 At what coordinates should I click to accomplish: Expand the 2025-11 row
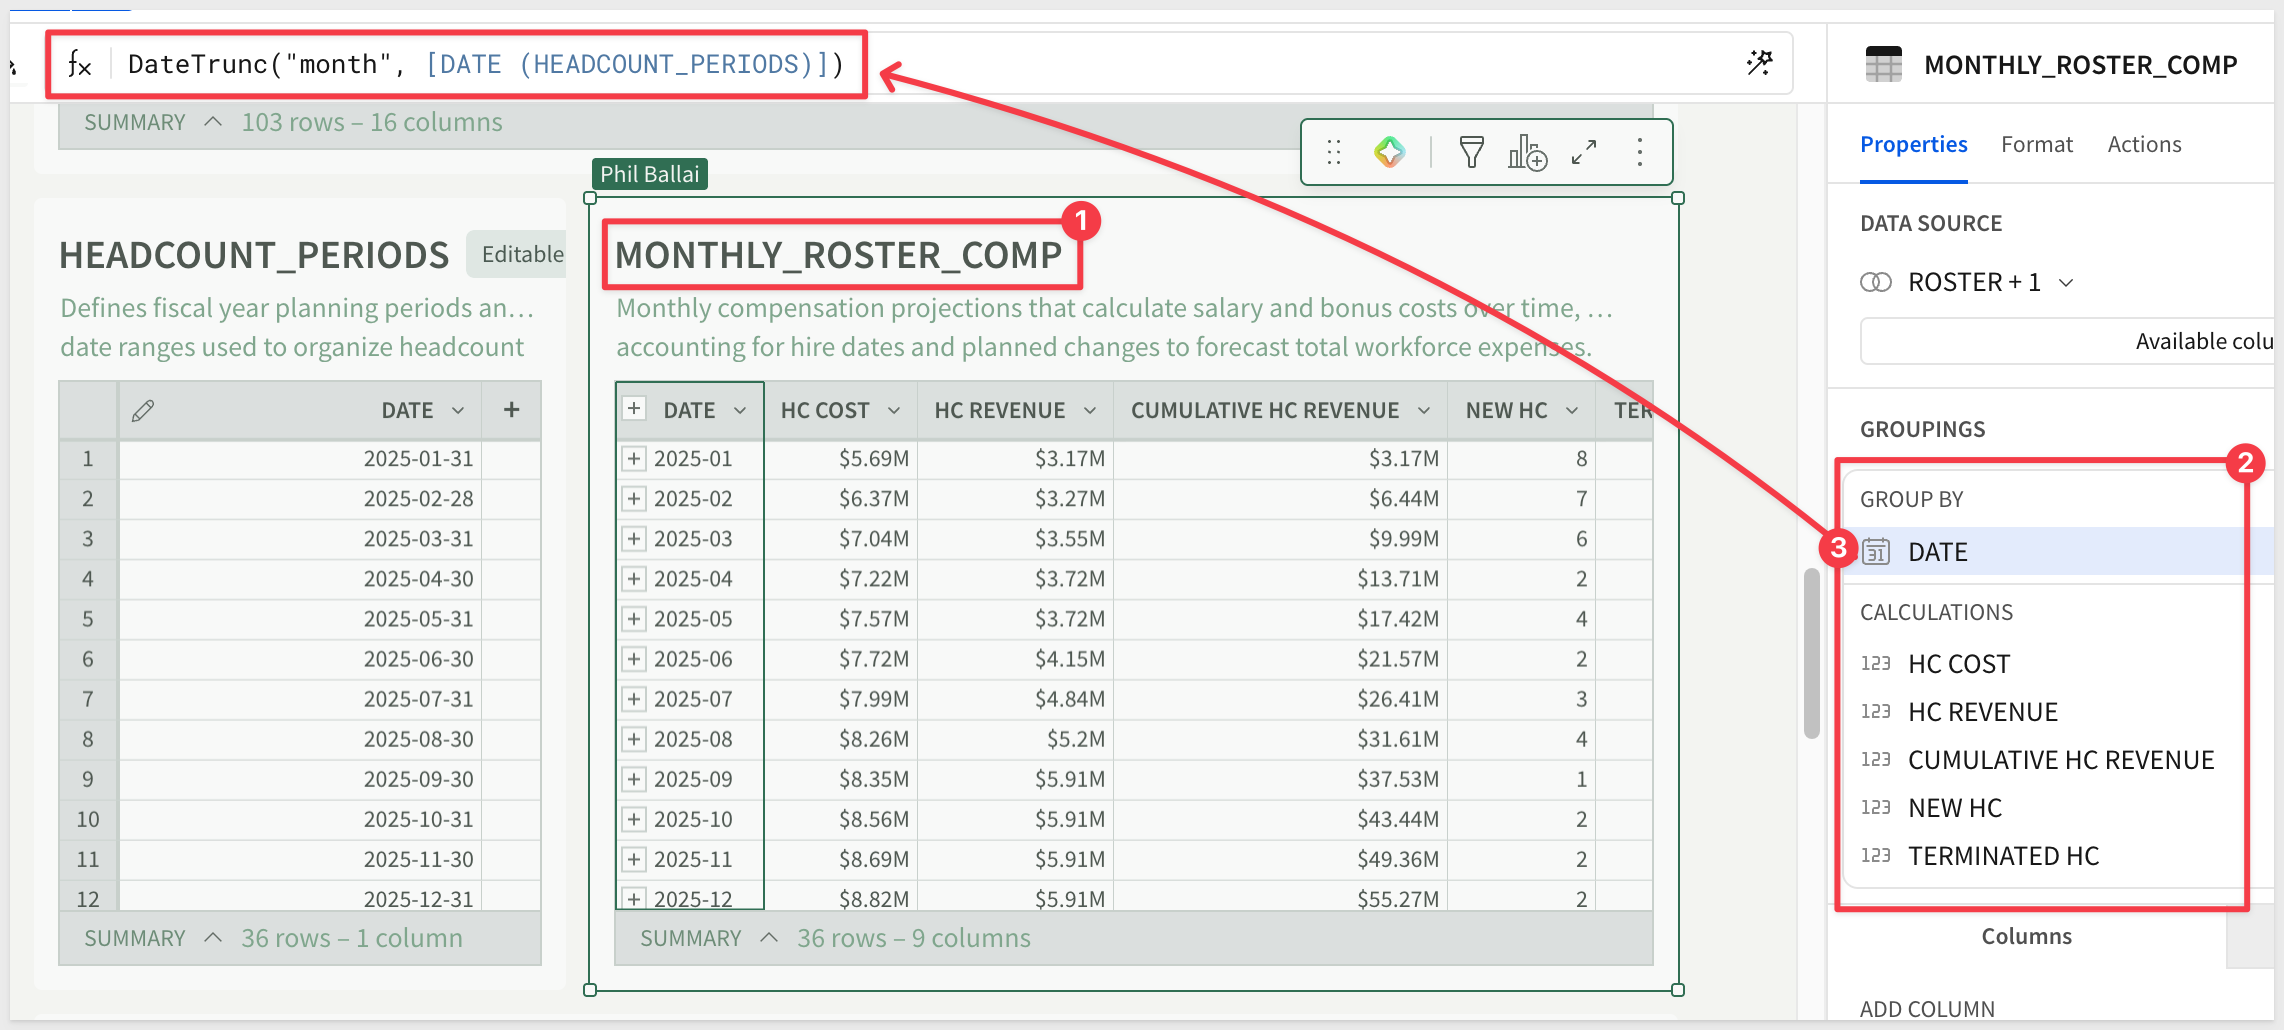click(x=634, y=859)
